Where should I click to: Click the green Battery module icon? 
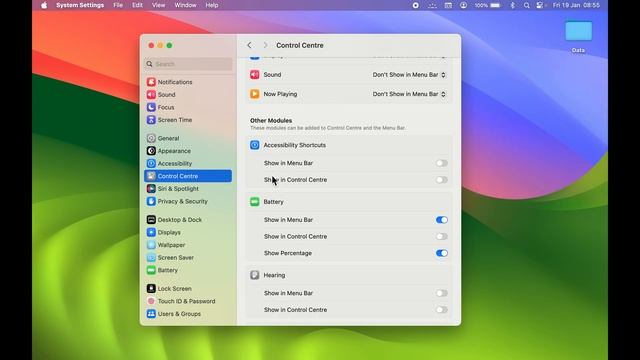pos(255,202)
